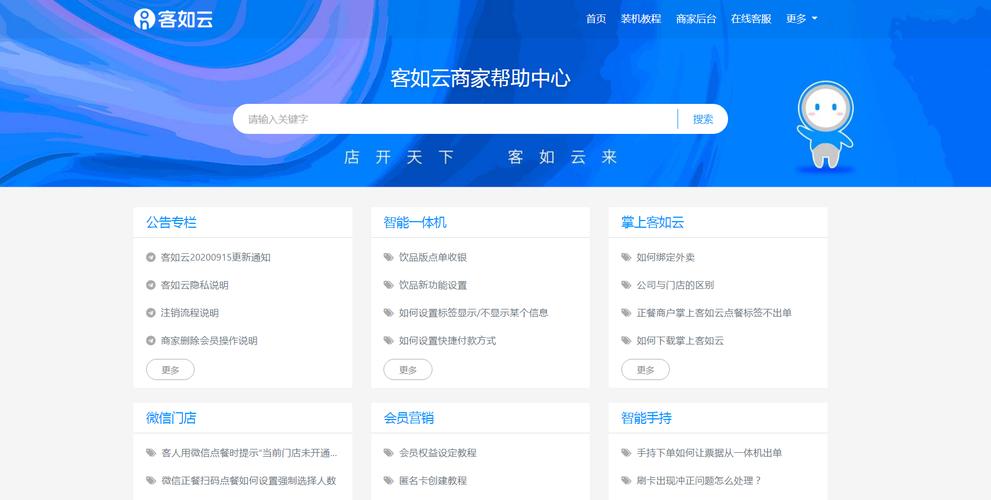Open article 客如云20200915更新通知
Screen dimensions: 991x500
[216, 257]
